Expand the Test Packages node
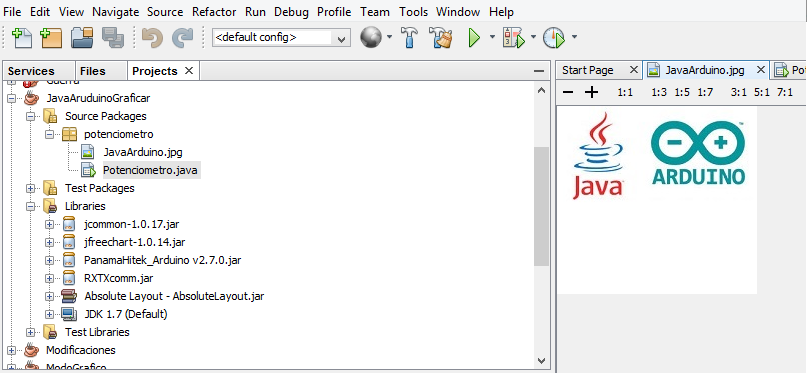 click(30, 188)
